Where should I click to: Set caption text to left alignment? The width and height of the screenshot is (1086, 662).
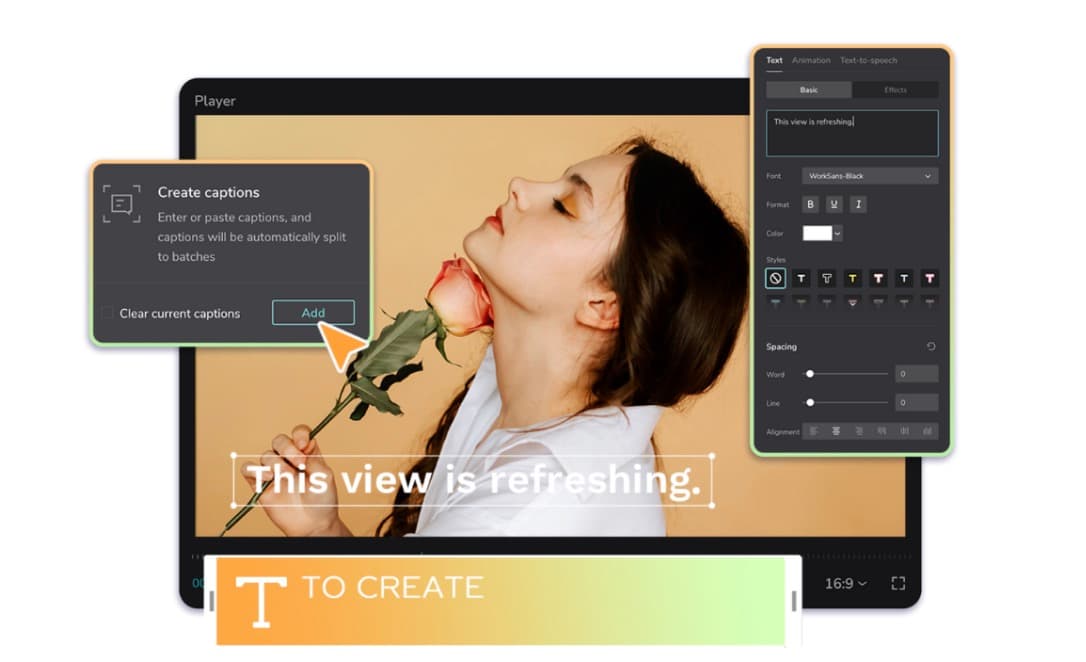(813, 431)
